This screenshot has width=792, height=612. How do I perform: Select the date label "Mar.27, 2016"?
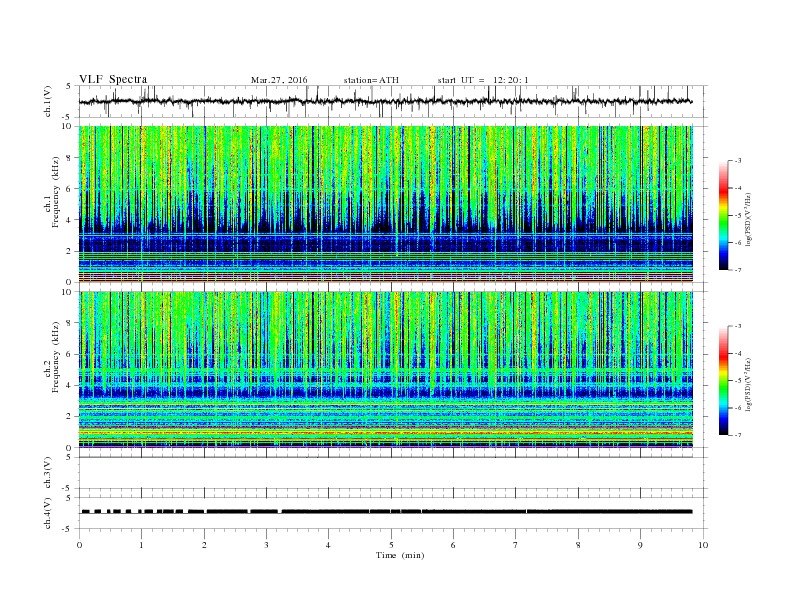click(x=279, y=80)
